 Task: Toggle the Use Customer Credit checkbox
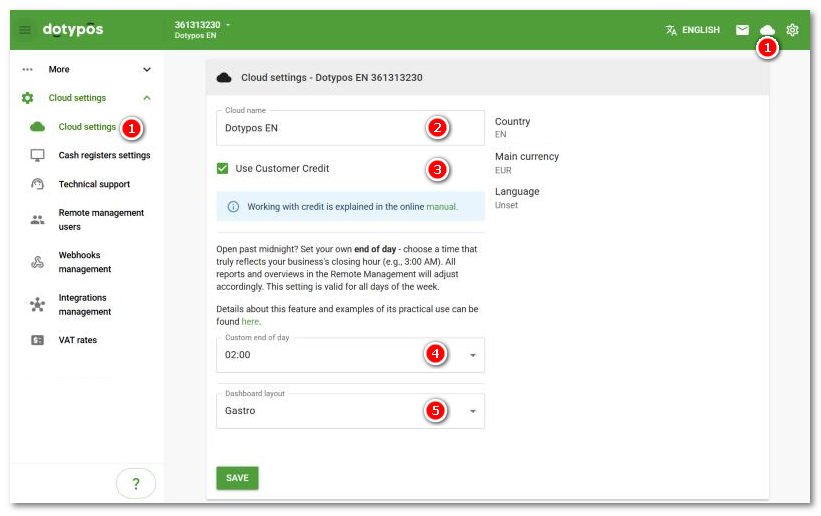223,168
